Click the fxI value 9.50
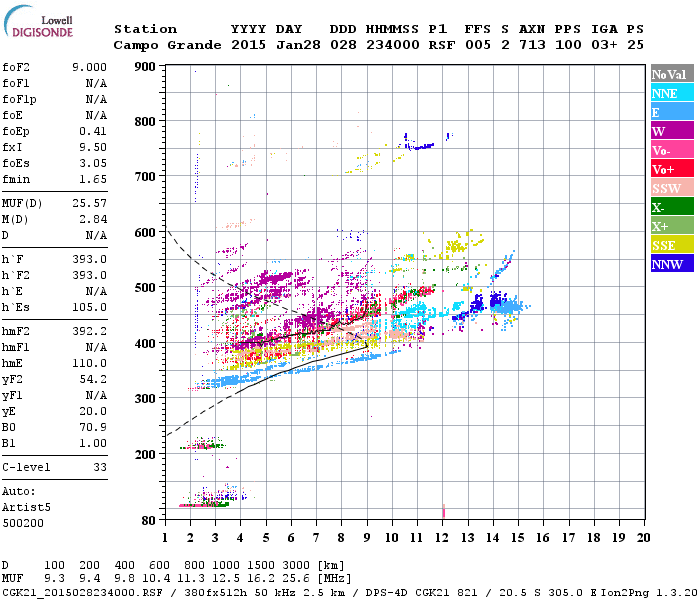Image resolution: width=700 pixels, height=600 pixels. coord(93,147)
